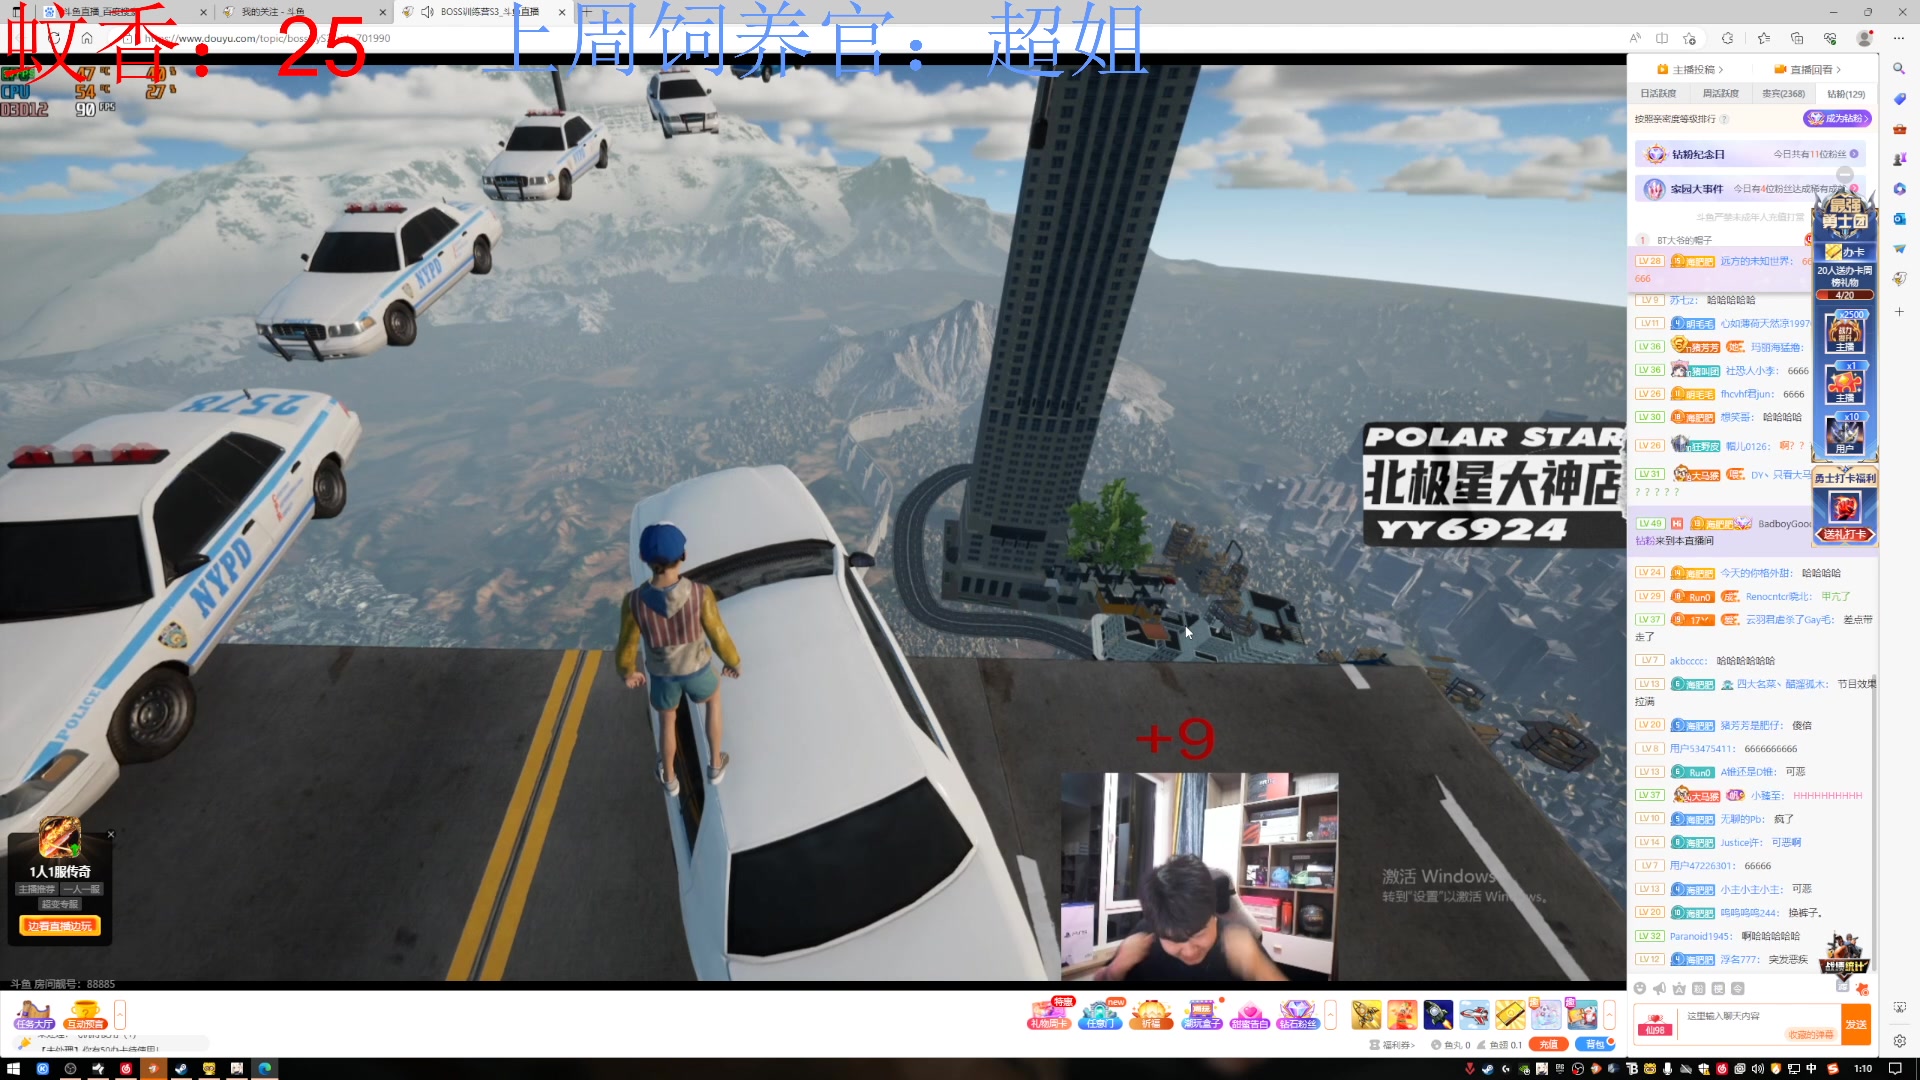Open the 背包 backpack button
Image resolution: width=1920 pixels, height=1080 pixels.
[x=1595, y=1044]
